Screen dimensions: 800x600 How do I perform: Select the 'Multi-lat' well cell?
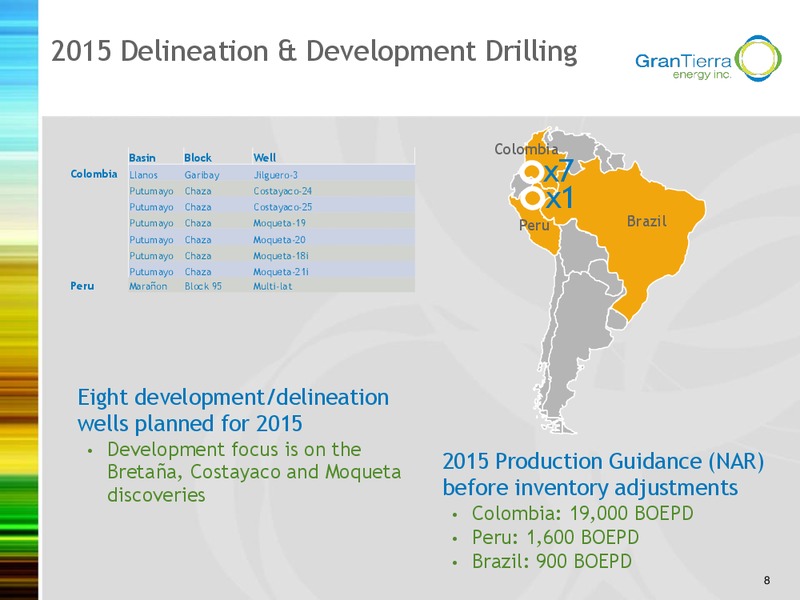coord(272,286)
